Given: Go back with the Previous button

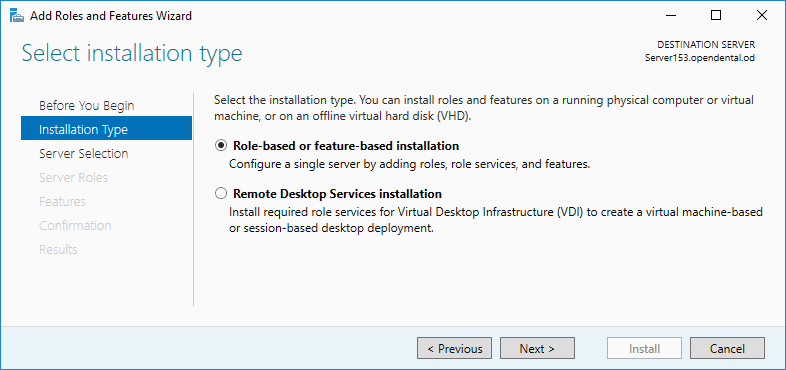Looking at the screenshot, I should point(454,348).
